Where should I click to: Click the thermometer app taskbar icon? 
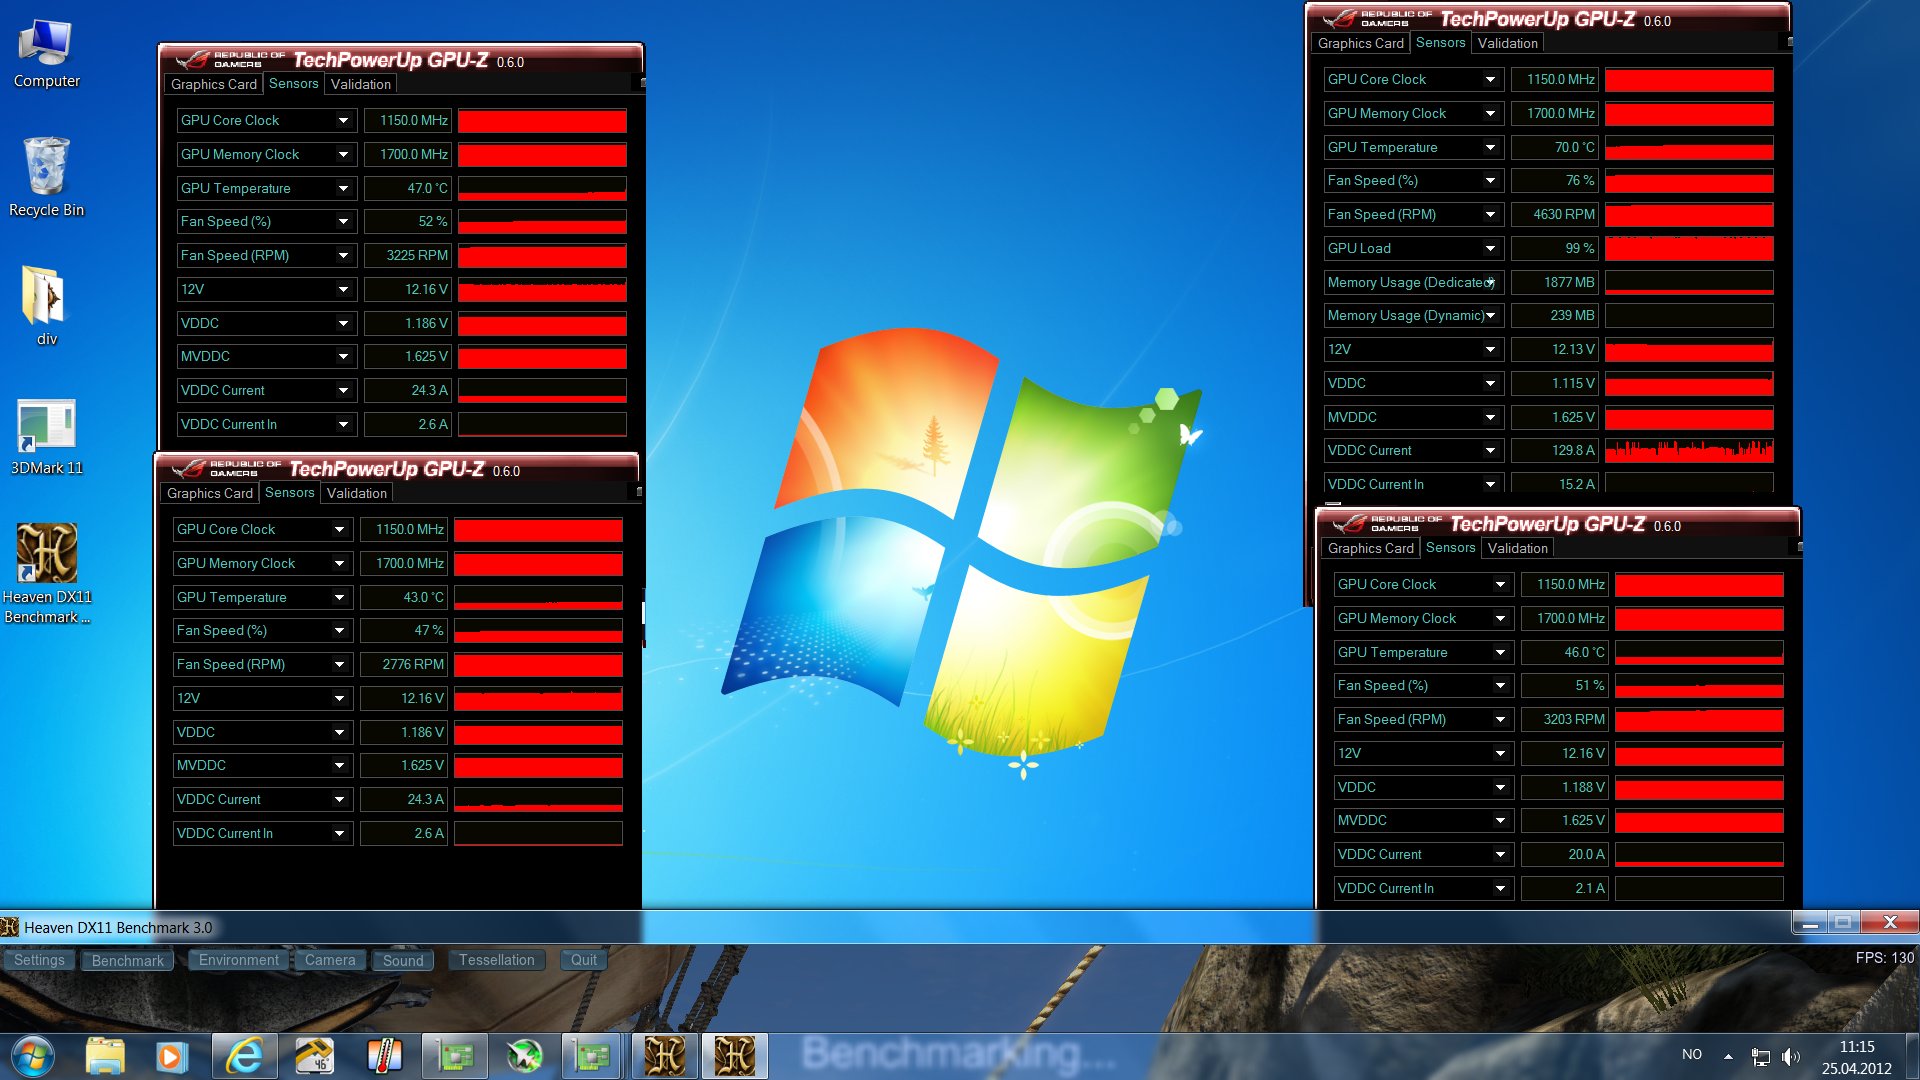[x=384, y=1056]
